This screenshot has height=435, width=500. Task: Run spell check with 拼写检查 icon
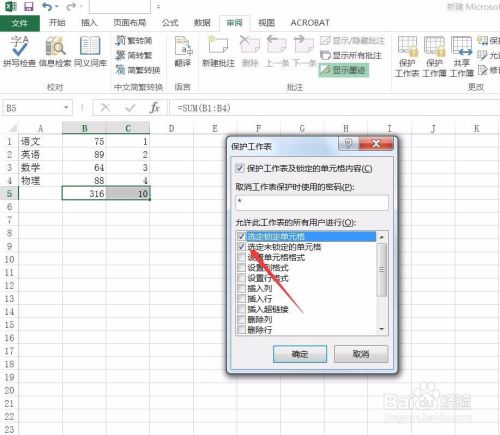pyautogui.click(x=19, y=52)
